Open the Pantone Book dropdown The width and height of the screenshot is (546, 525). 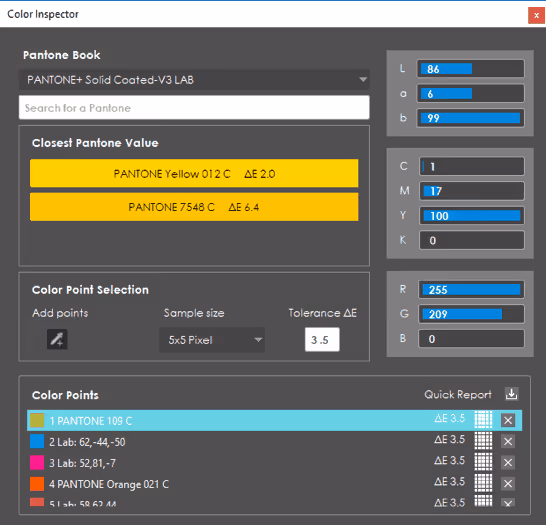click(x=194, y=80)
